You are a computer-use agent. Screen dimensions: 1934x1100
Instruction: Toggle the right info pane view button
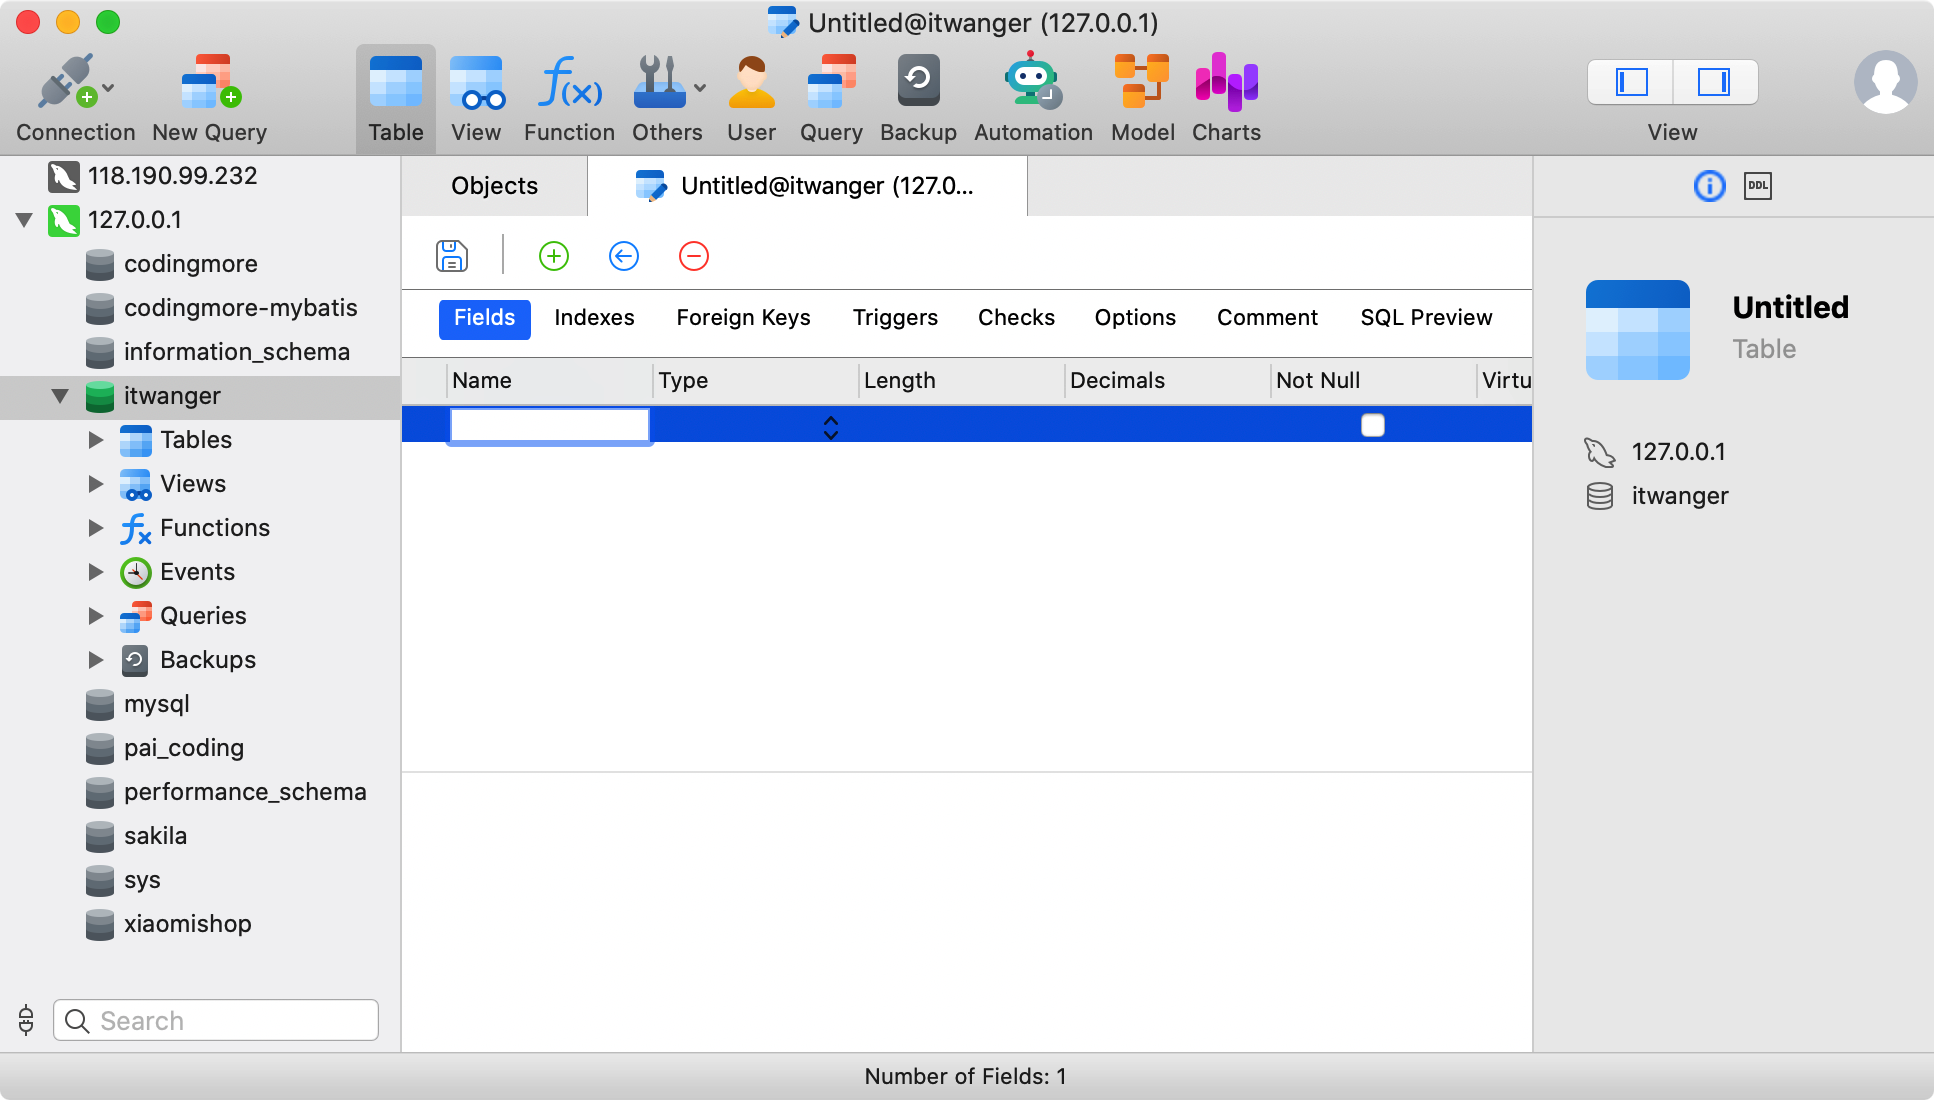click(1714, 82)
